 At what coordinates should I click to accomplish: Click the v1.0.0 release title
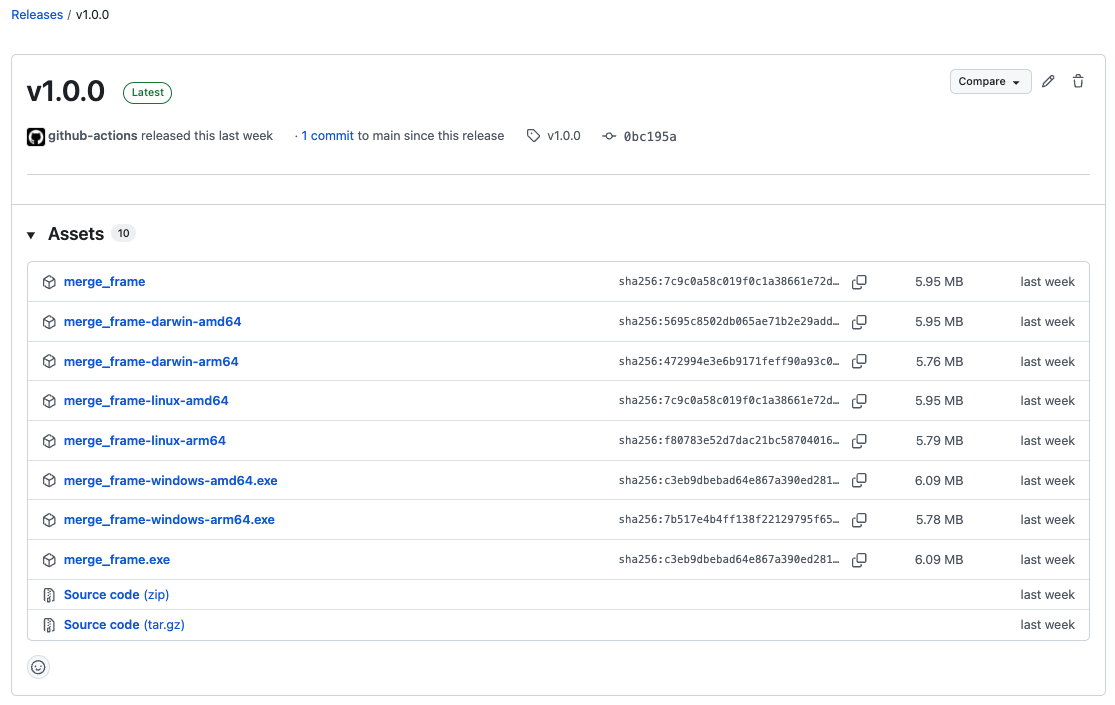(65, 92)
